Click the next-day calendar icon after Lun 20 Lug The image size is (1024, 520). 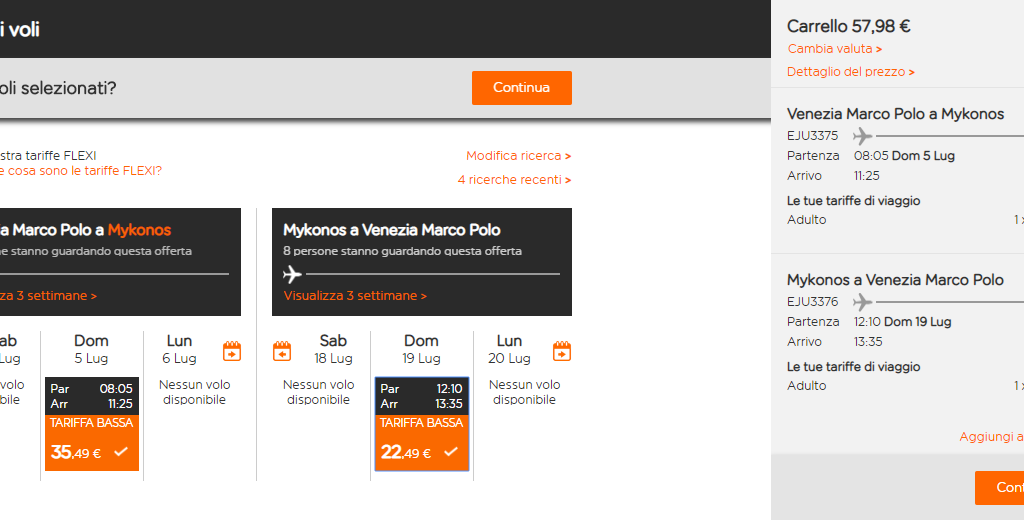point(561,351)
